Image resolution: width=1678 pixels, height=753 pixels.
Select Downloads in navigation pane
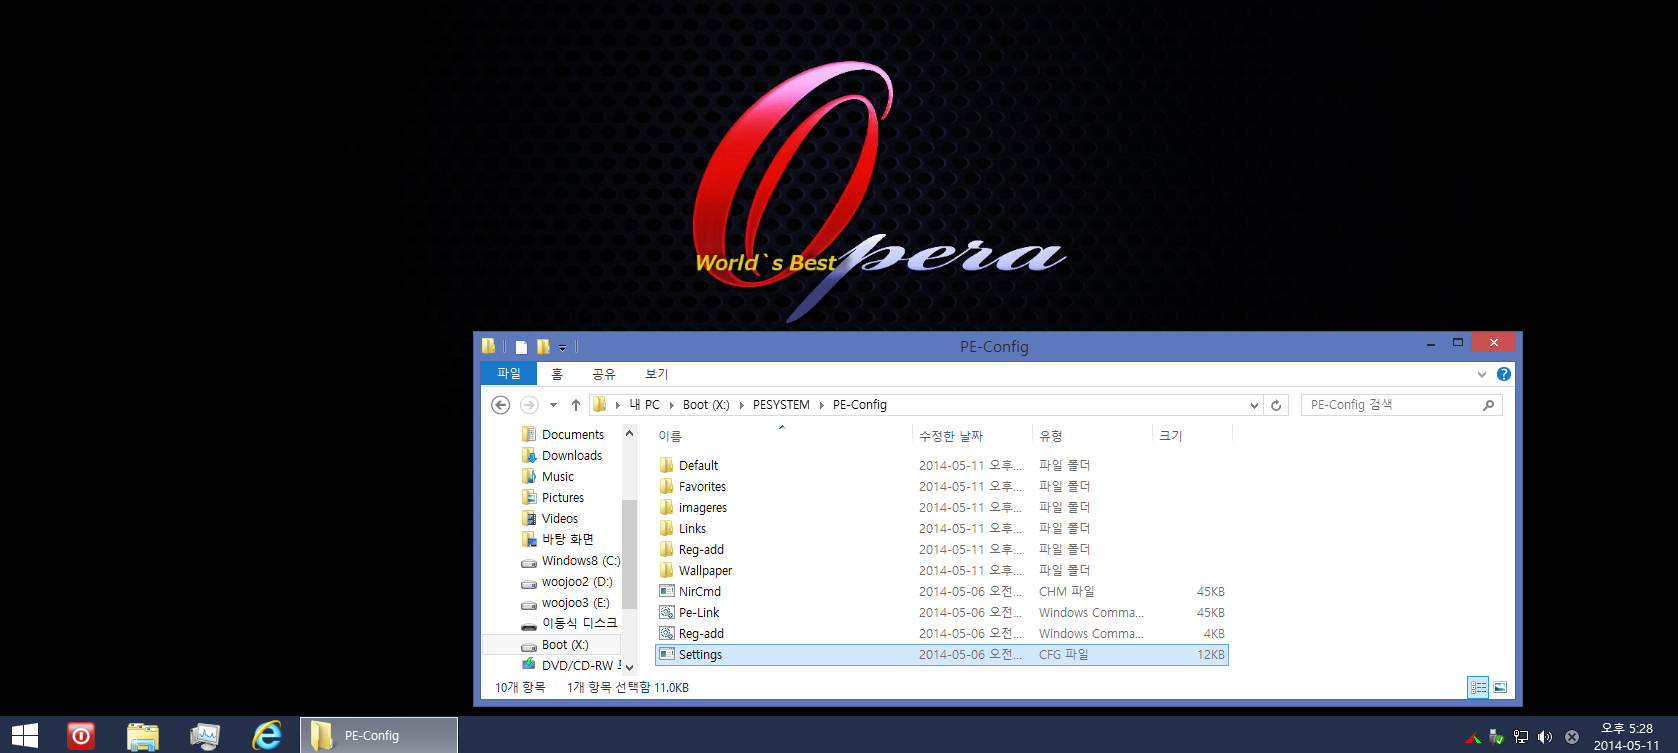click(x=571, y=455)
